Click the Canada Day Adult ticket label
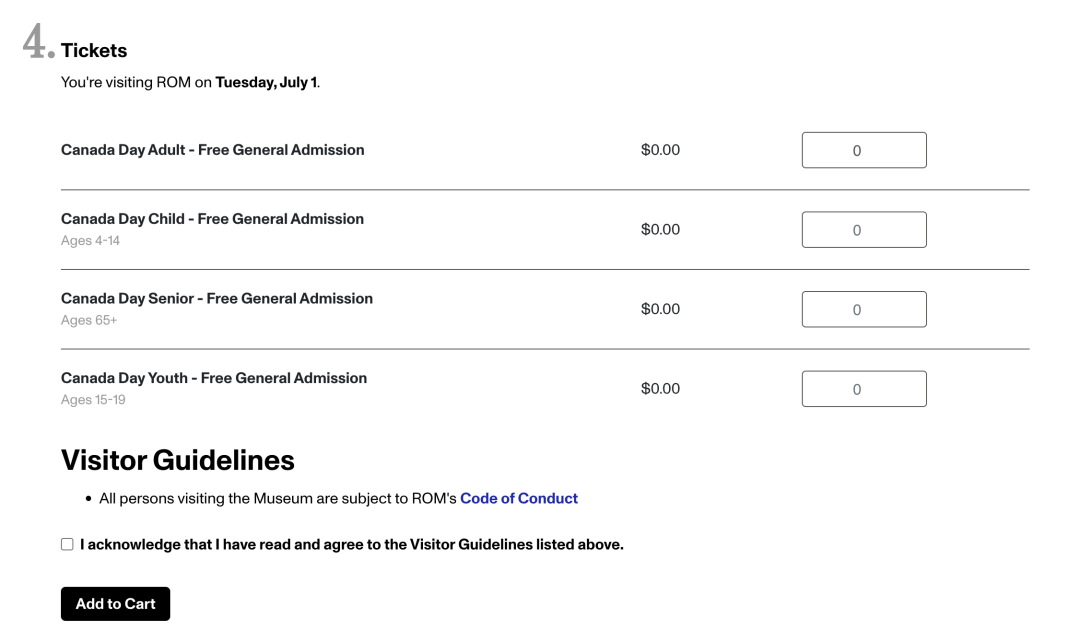This screenshot has height=630, width=1080. coord(212,150)
